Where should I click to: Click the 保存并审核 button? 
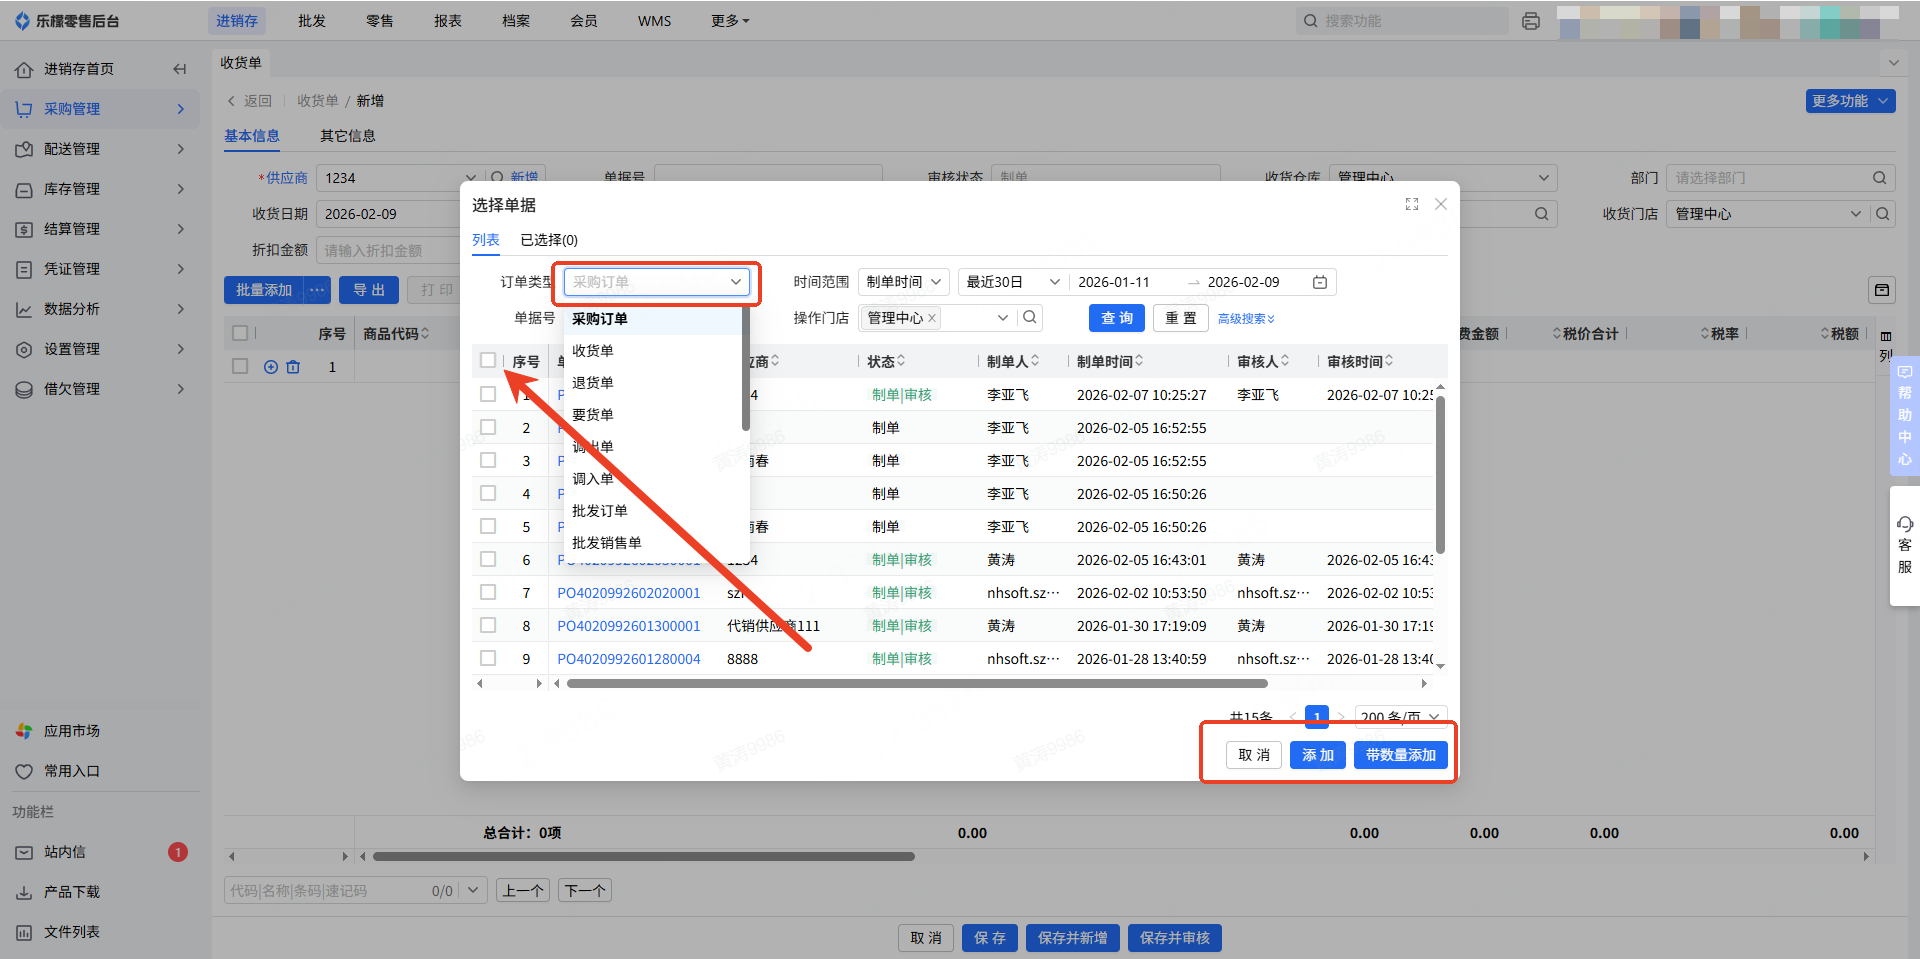coord(1175,938)
